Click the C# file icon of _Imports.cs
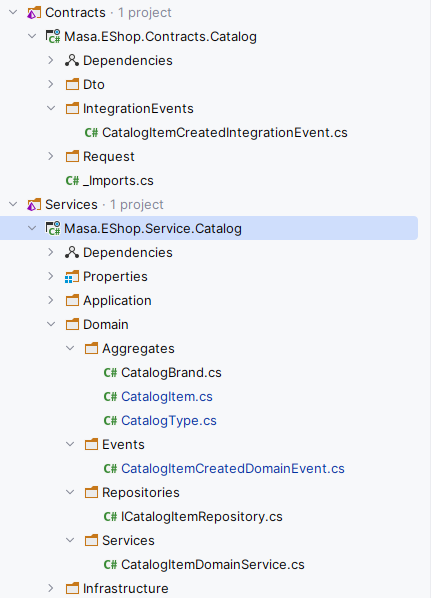 (x=72, y=180)
